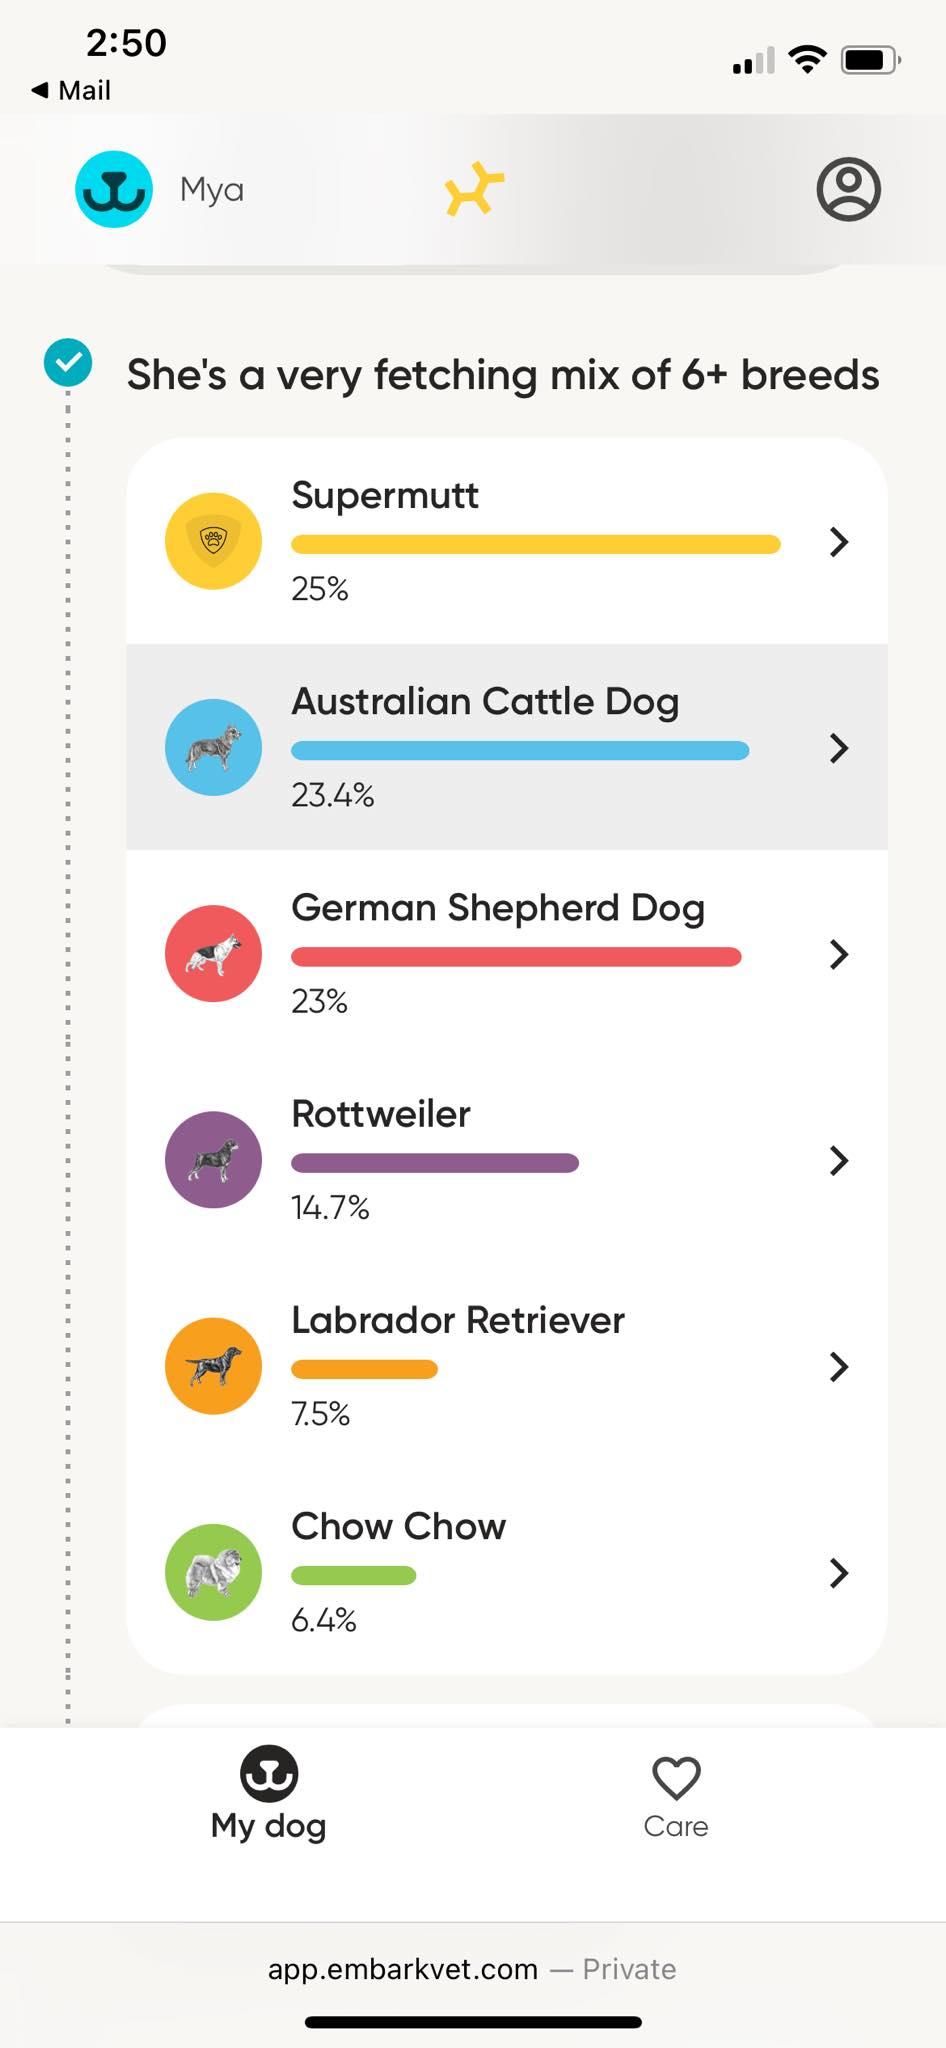Tap the green Chow Chow icon
This screenshot has height=2048, width=946.
[x=213, y=1572]
